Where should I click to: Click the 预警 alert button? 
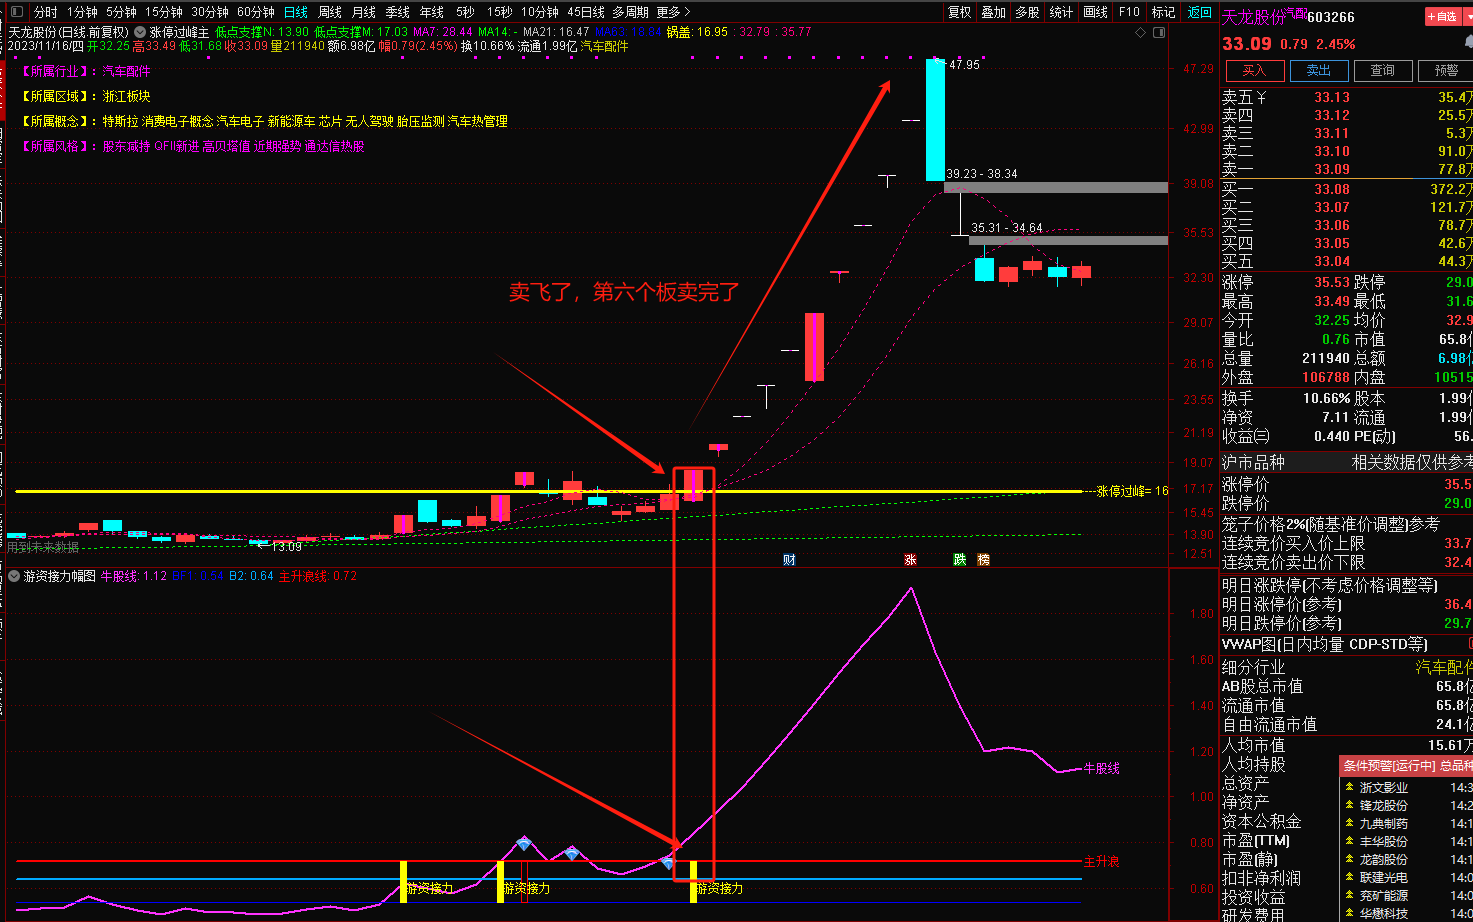point(1446,71)
